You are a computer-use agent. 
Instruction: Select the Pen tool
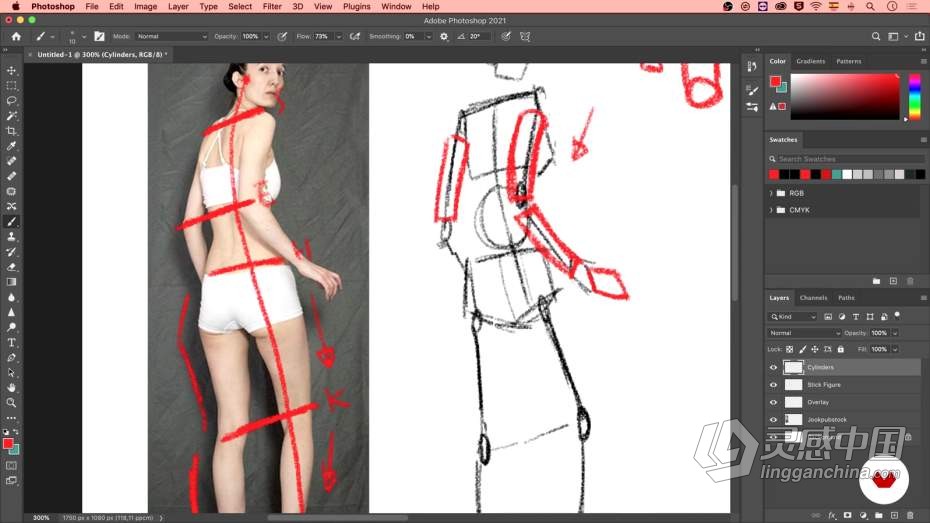pos(11,358)
